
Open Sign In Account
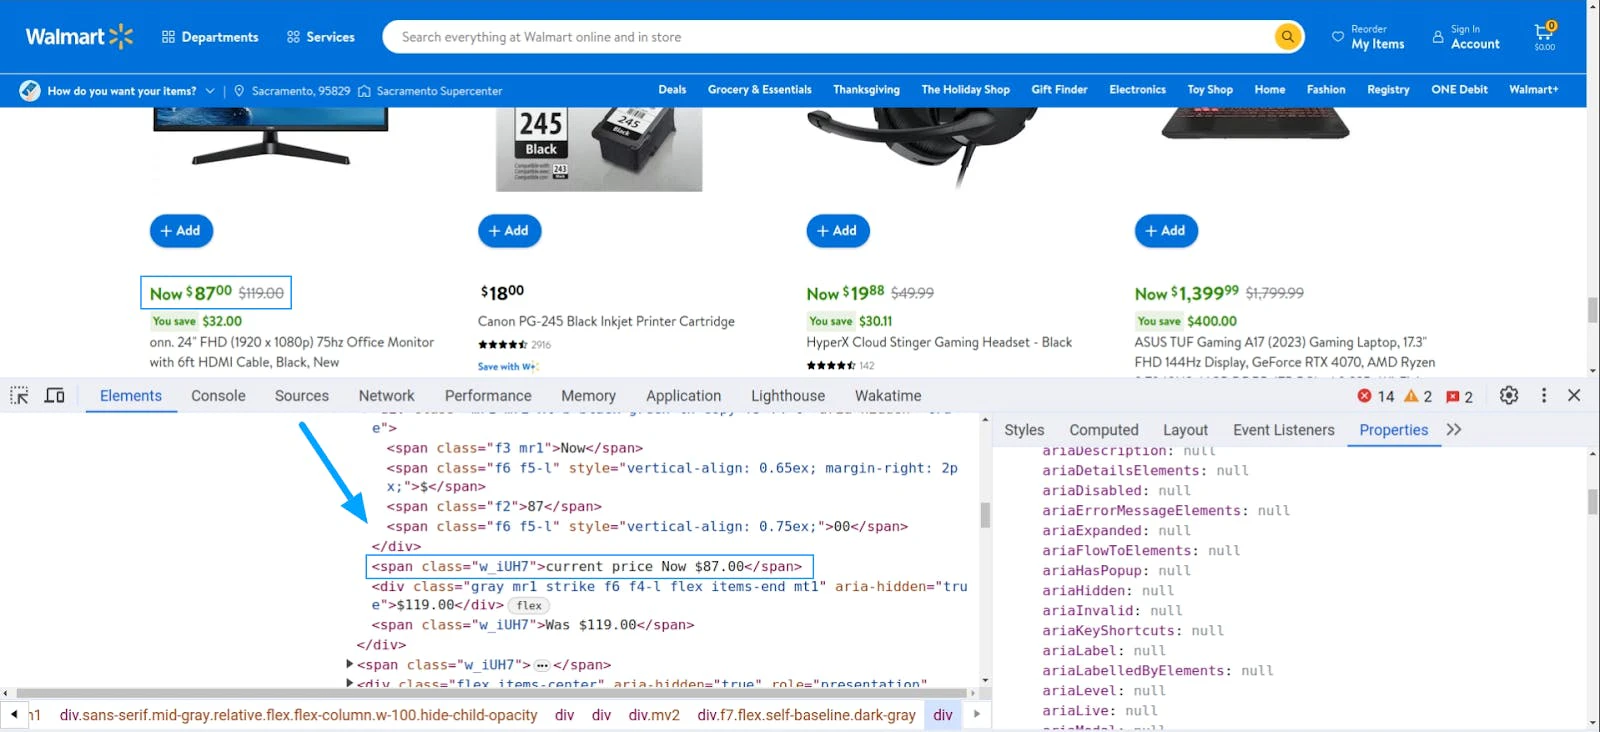click(1466, 37)
